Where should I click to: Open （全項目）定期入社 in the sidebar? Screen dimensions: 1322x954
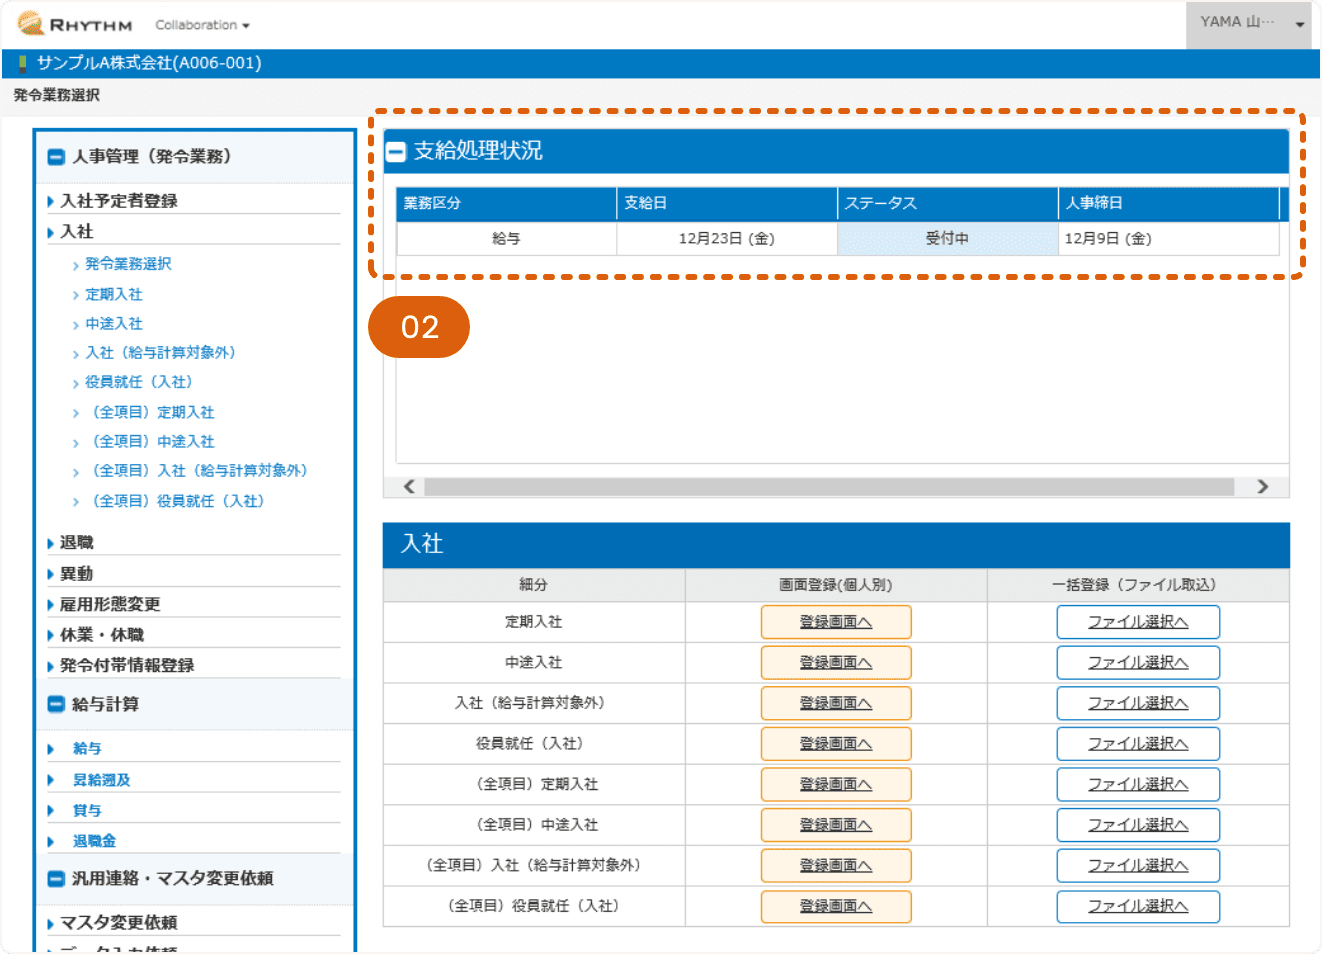150,413
